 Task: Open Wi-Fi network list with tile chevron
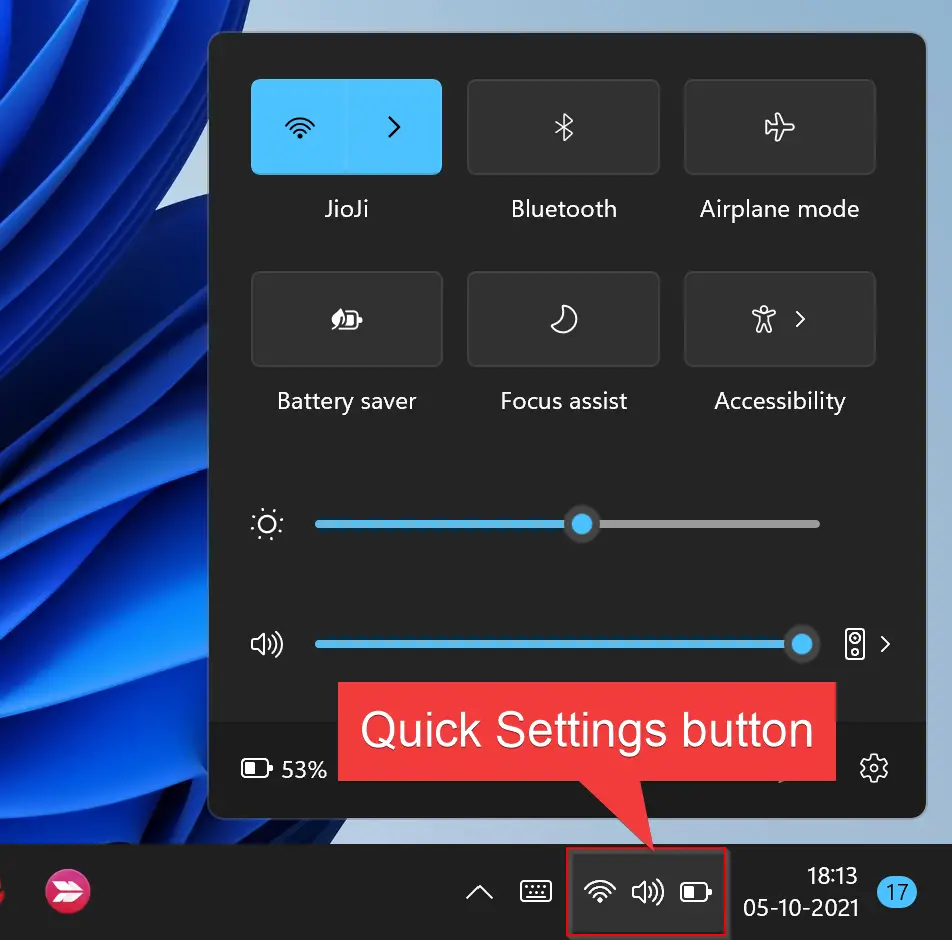pyautogui.click(x=395, y=128)
